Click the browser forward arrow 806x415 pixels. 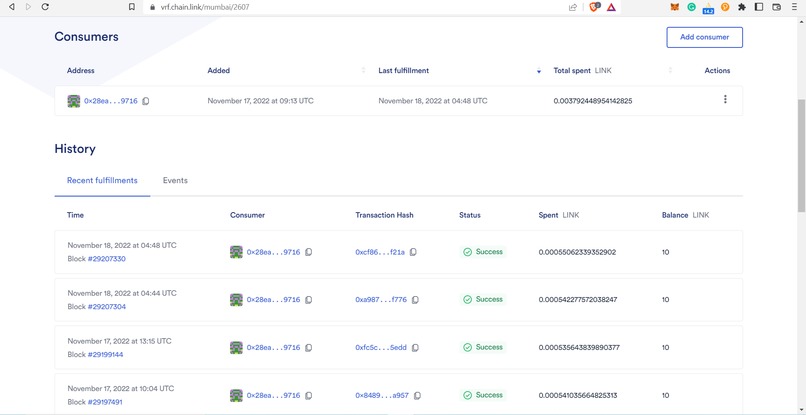pos(28,7)
